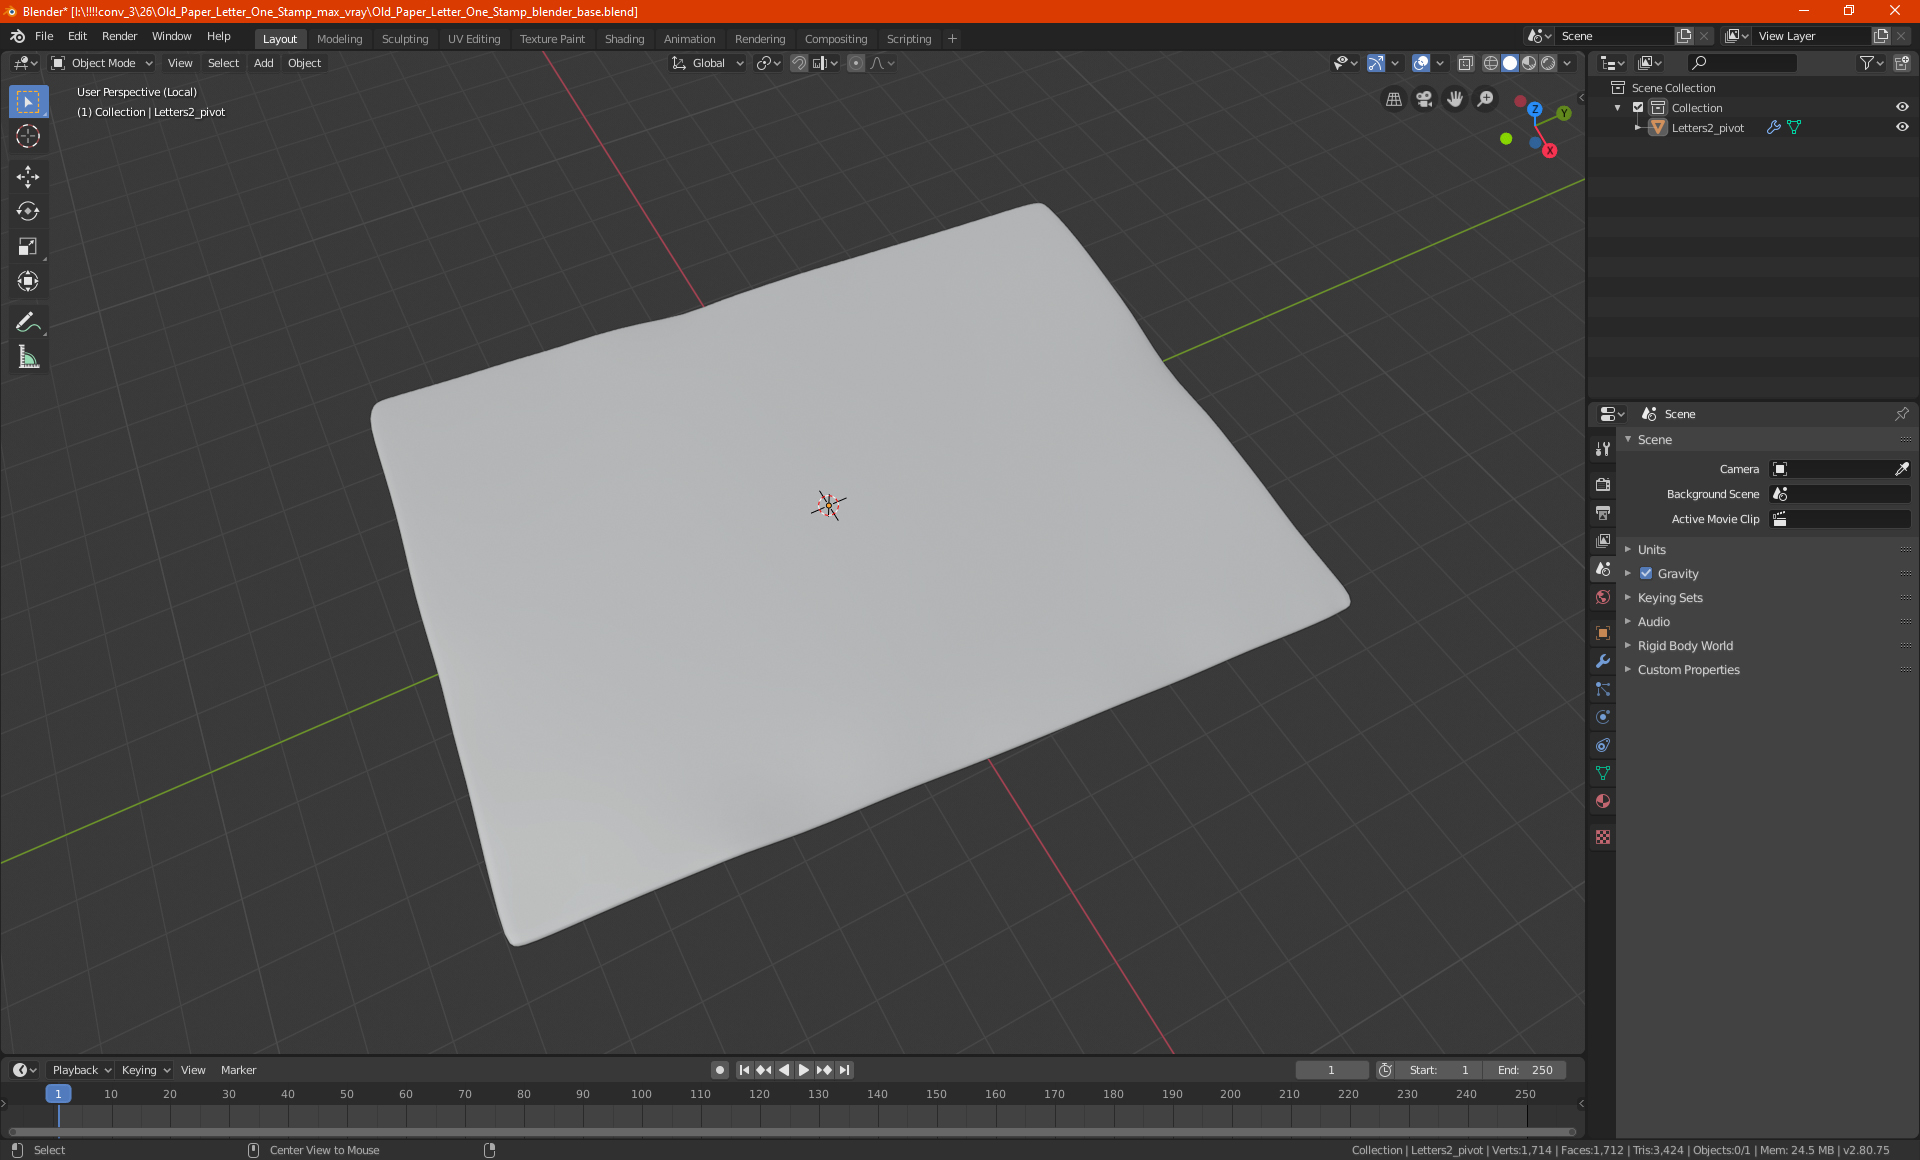Image resolution: width=1920 pixels, height=1160 pixels.
Task: Open the Object Mode dropdown
Action: 103,63
